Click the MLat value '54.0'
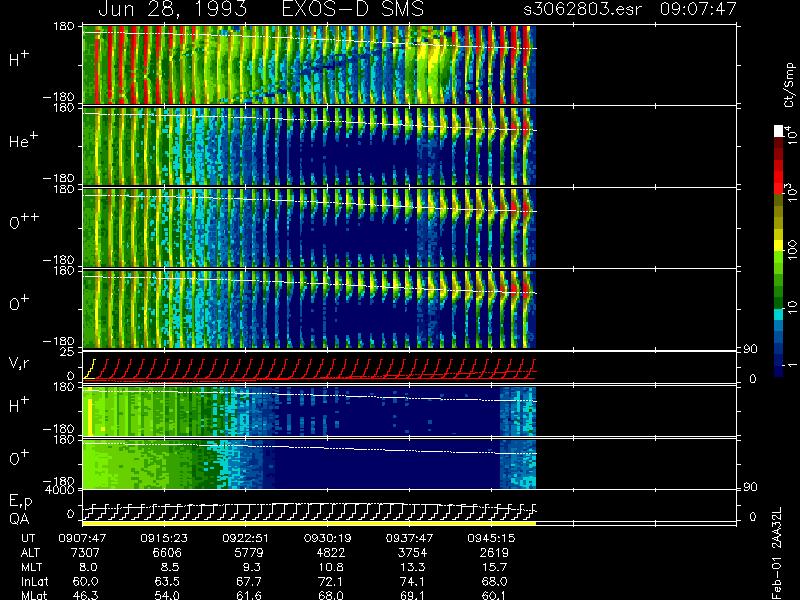 167,595
